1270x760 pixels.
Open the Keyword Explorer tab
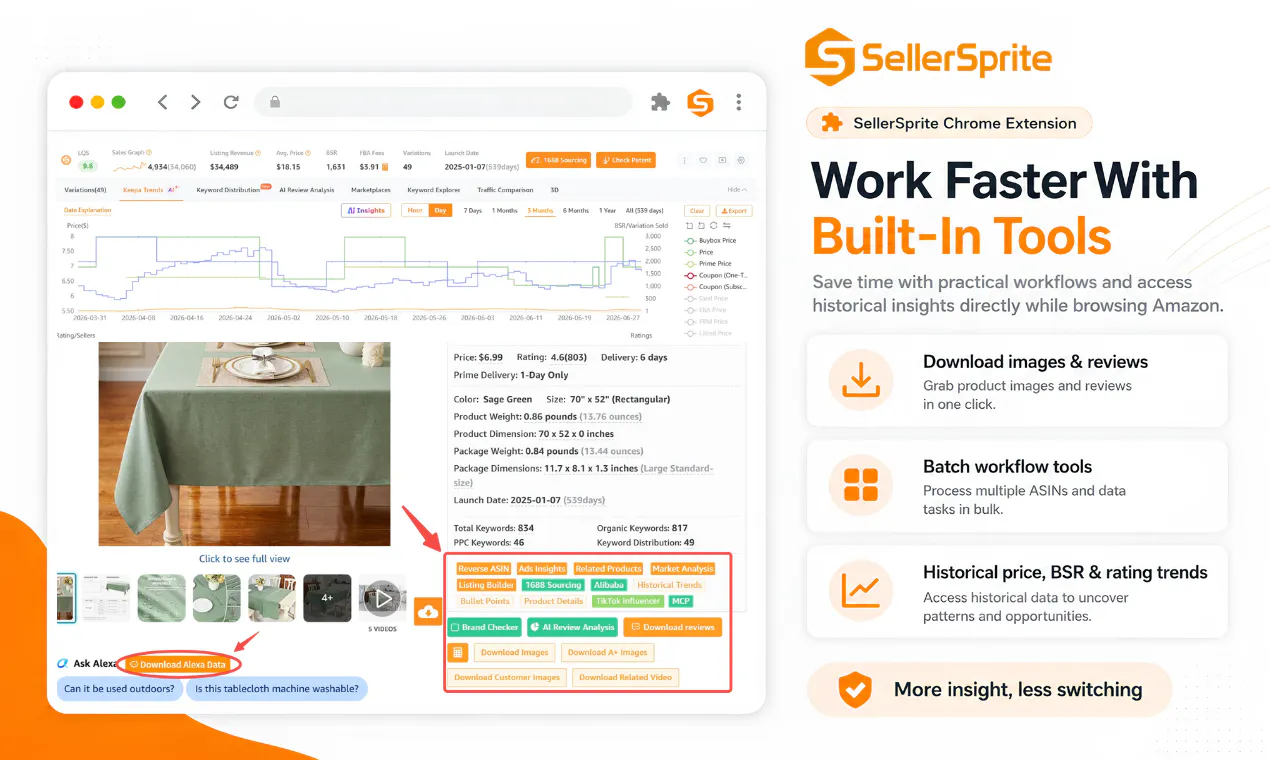pyautogui.click(x=434, y=190)
